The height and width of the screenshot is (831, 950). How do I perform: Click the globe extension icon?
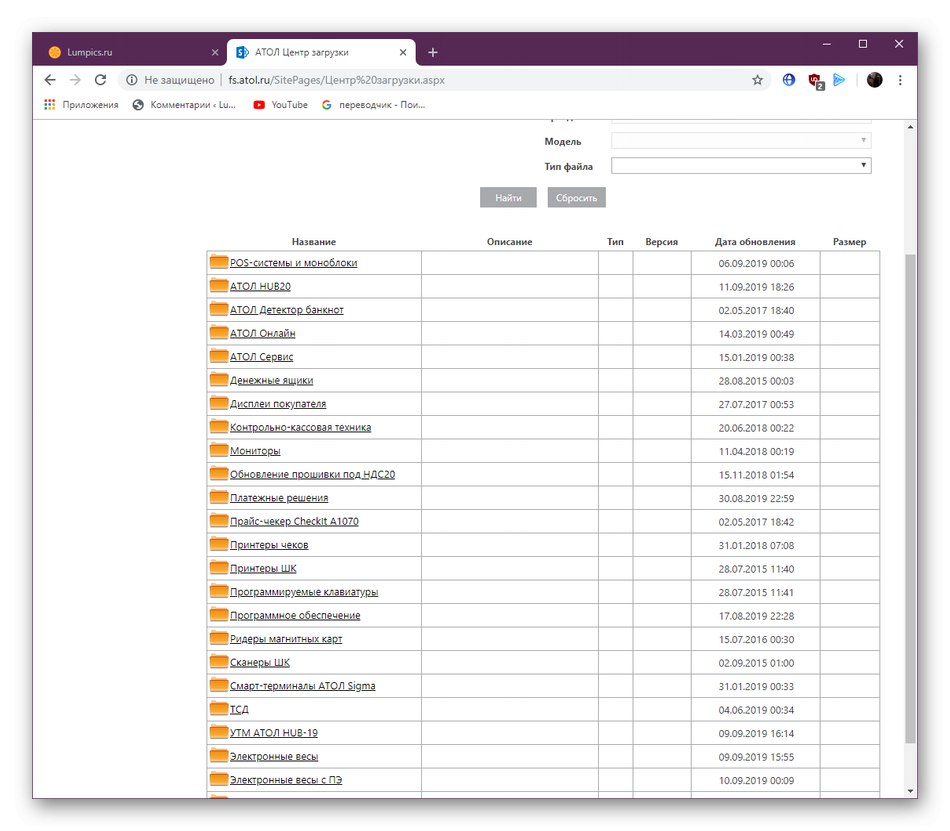pyautogui.click(x=789, y=80)
